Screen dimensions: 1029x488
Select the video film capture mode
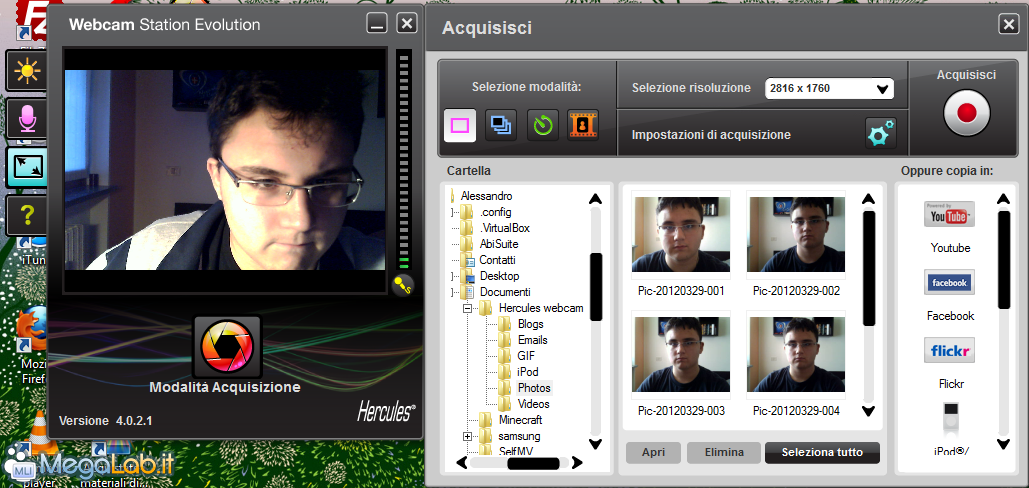[583, 126]
